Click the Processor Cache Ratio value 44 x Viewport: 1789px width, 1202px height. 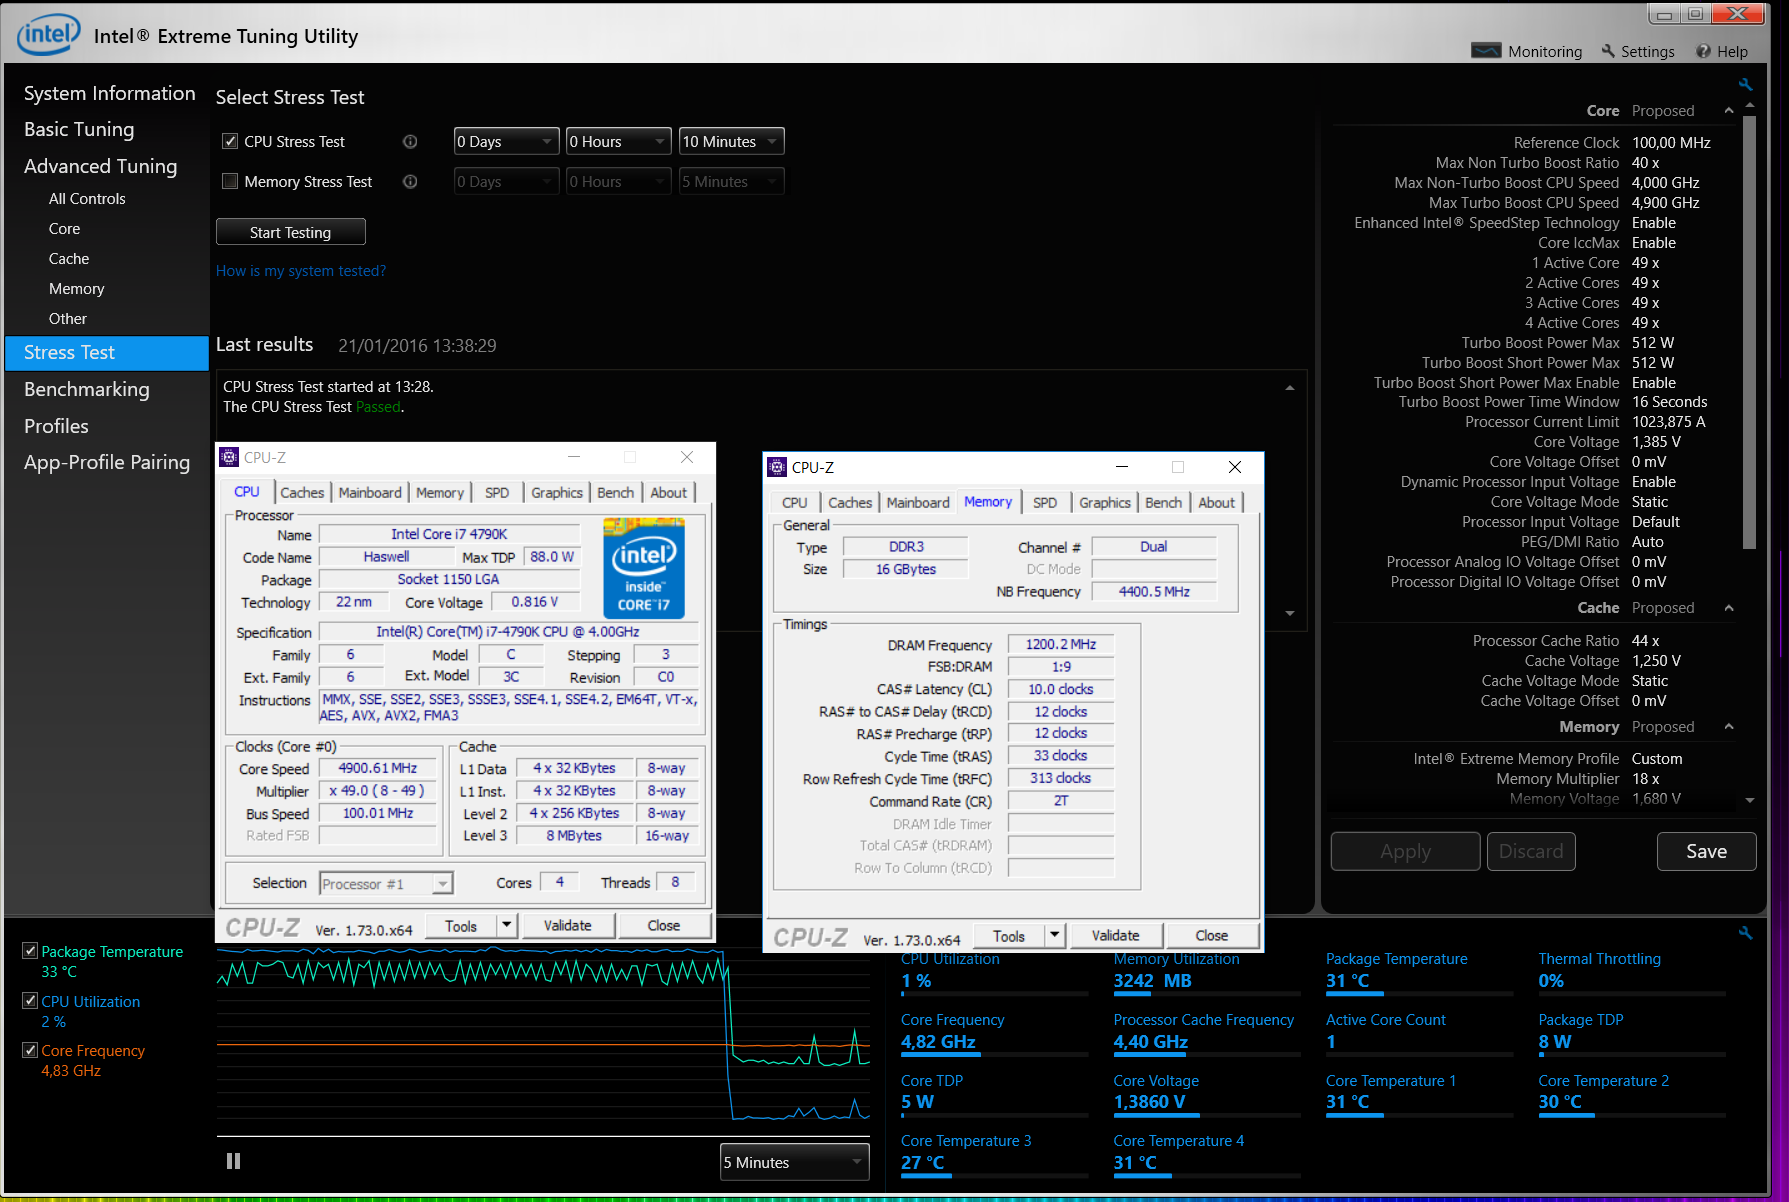[x=1646, y=641]
